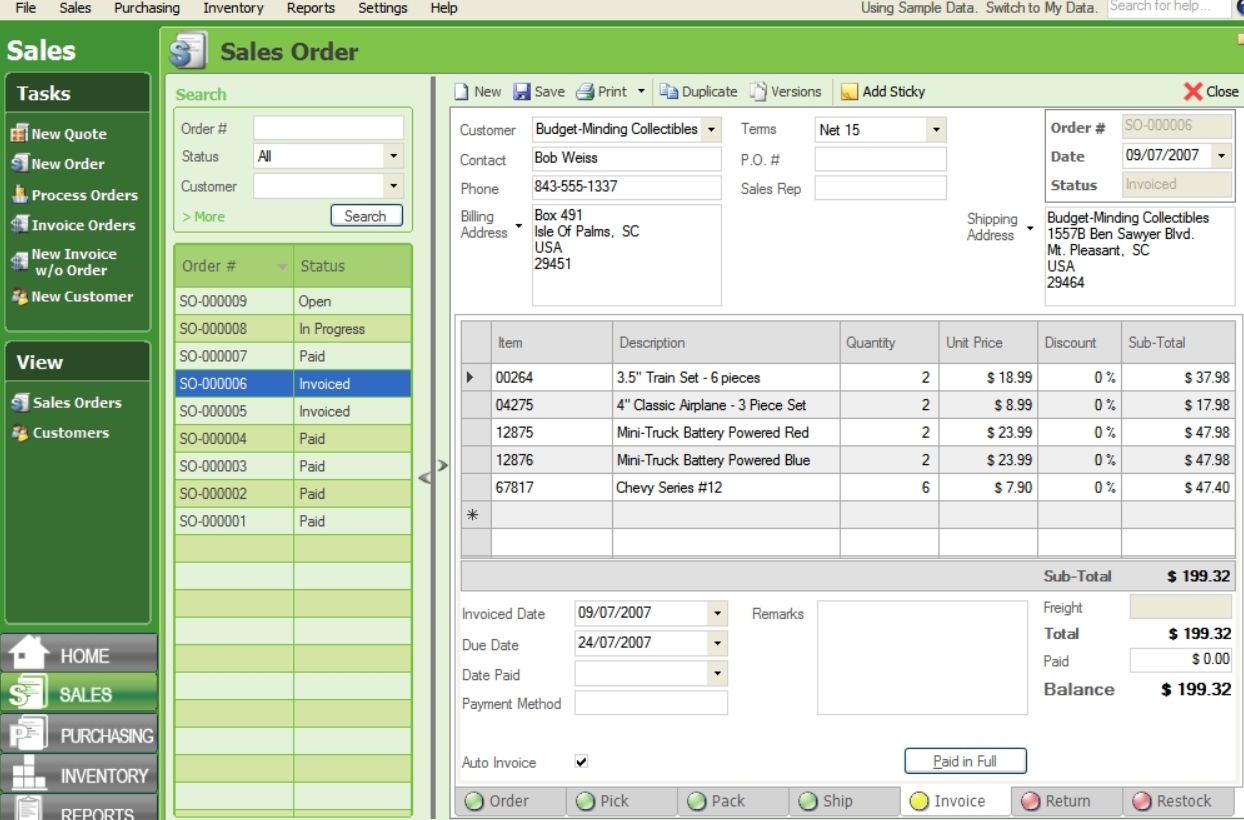Sort list by Order # column header
Screen dimensions: 1244x820
pyautogui.click(x=234, y=266)
